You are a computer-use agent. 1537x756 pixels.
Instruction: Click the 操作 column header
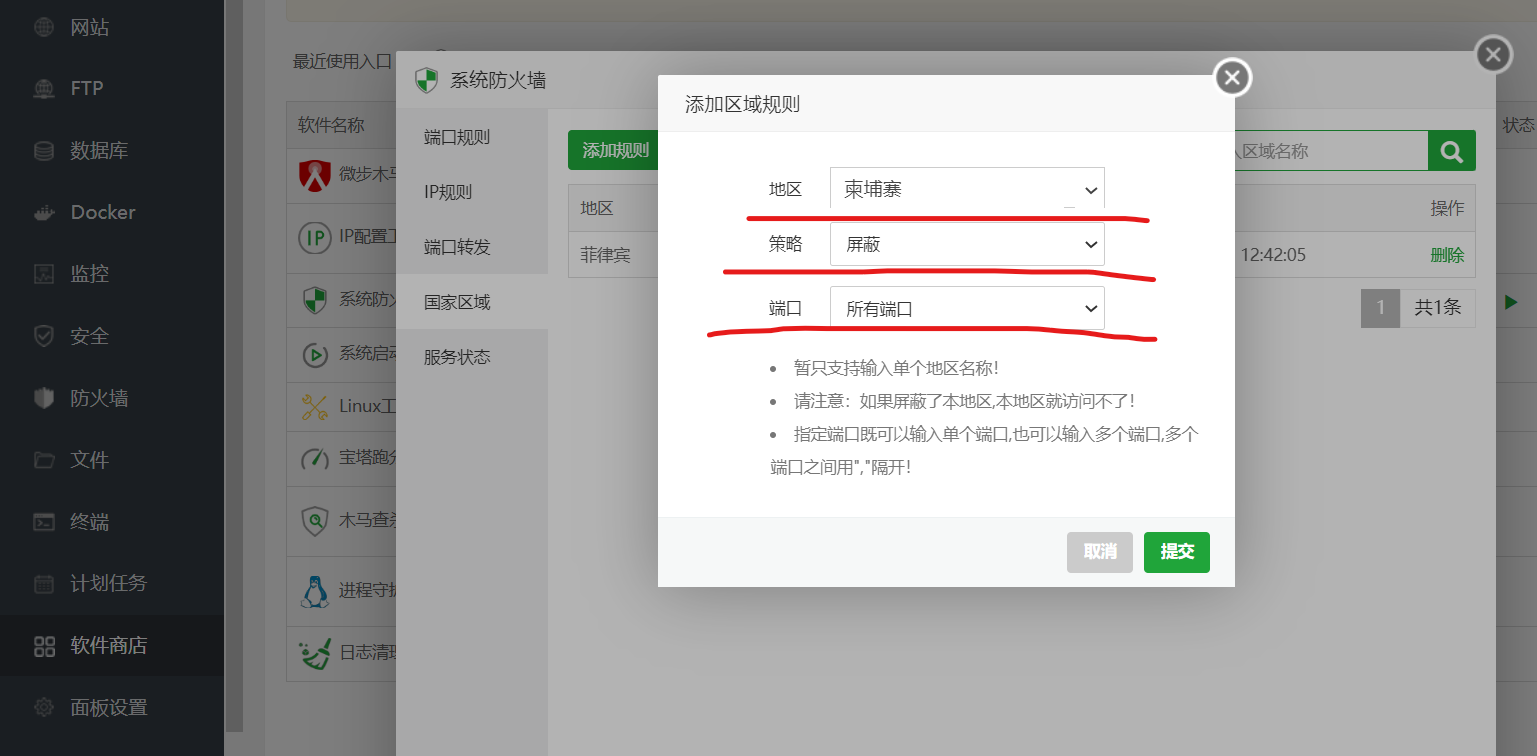[1447, 208]
